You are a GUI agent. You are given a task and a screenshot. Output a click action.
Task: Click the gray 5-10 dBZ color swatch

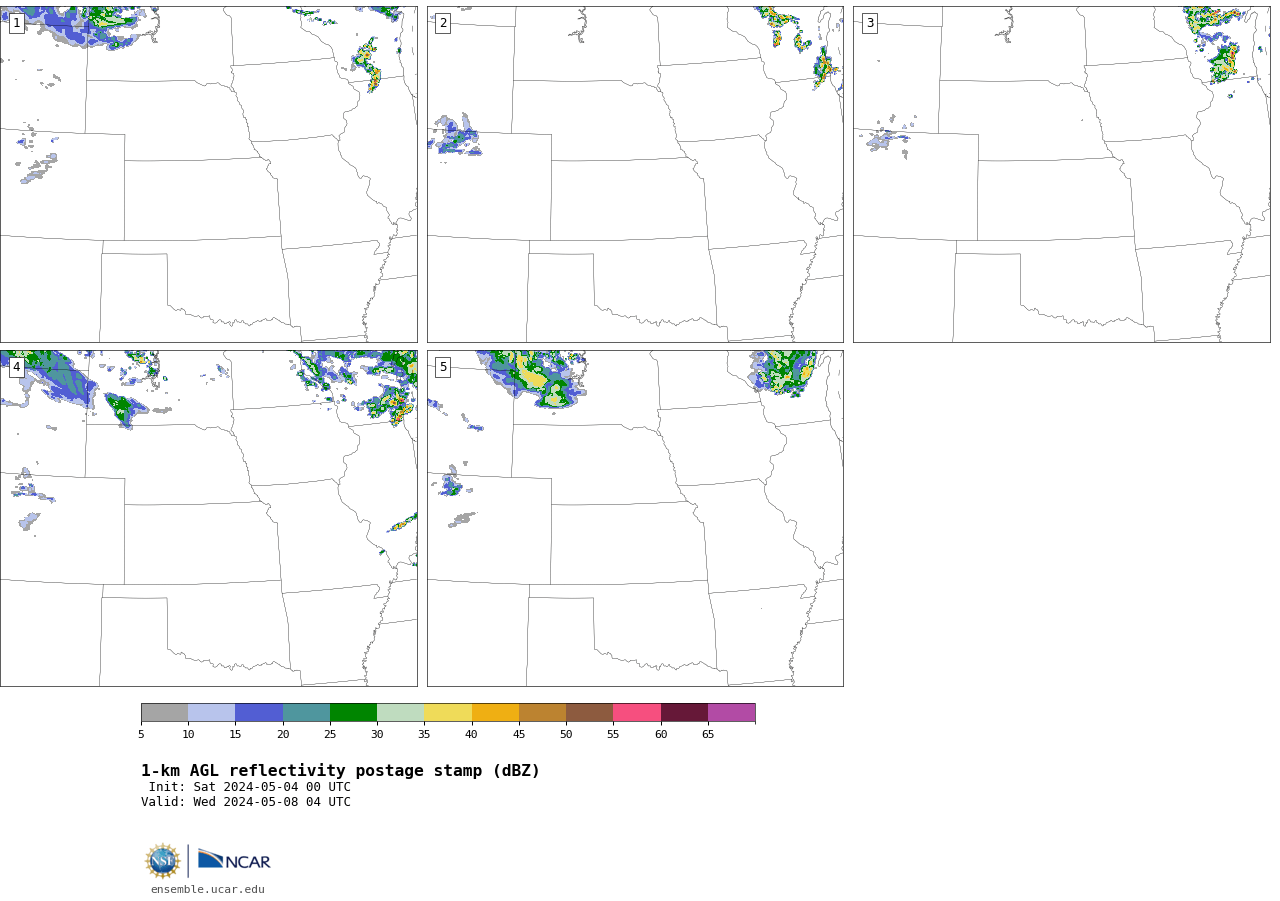(x=164, y=713)
